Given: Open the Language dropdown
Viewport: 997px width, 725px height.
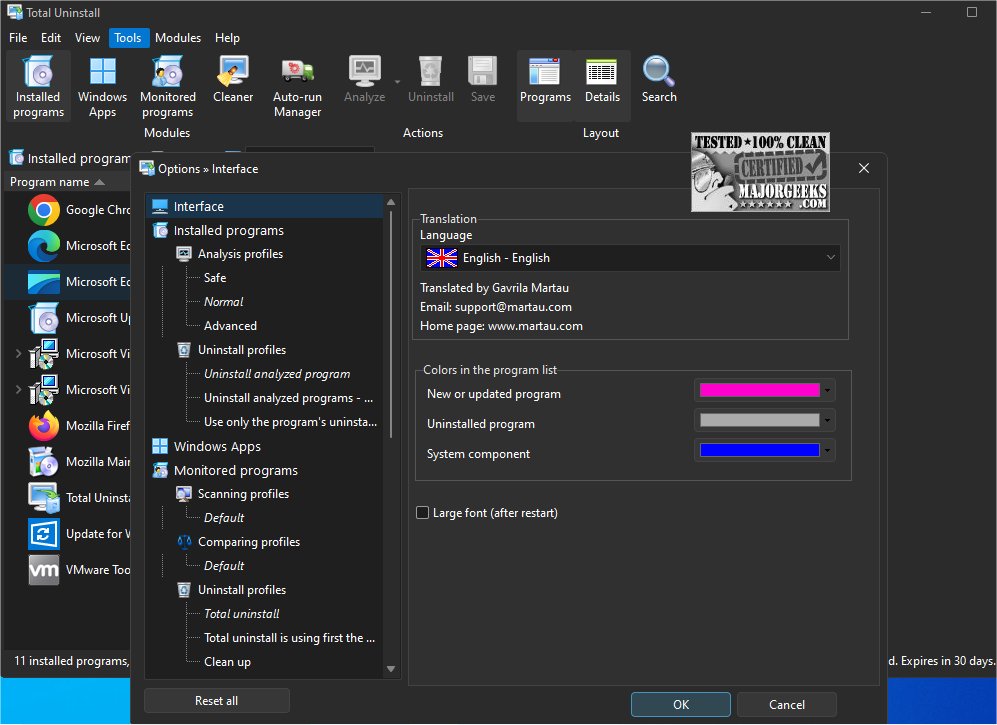Looking at the screenshot, I should [630, 258].
